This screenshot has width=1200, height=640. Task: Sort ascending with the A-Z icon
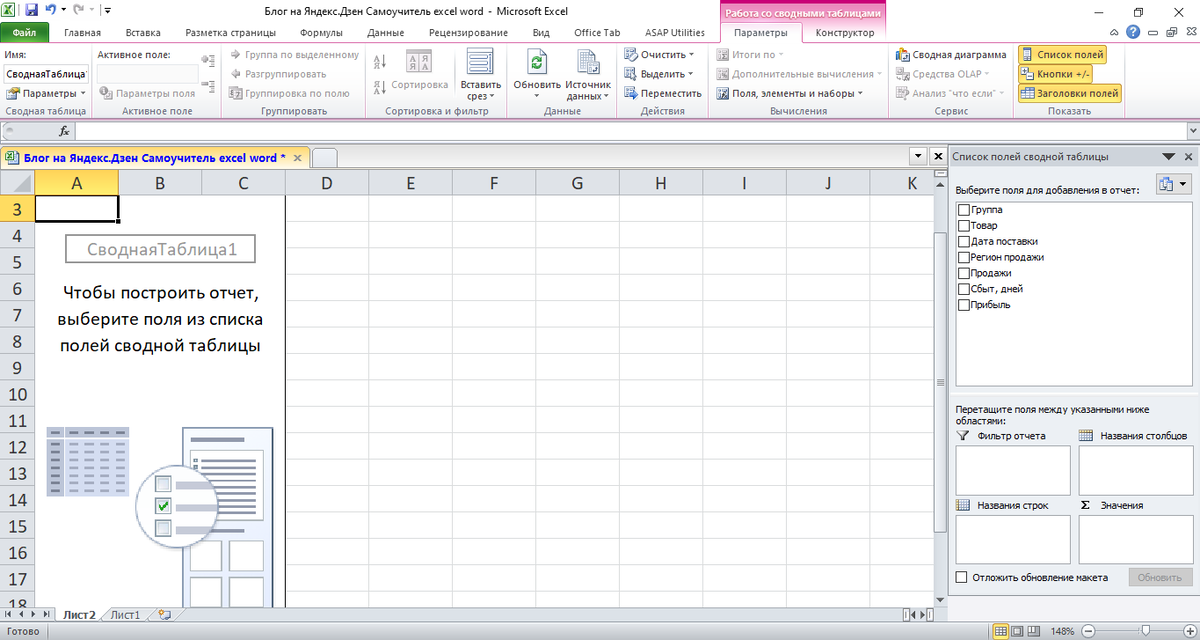pyautogui.click(x=380, y=62)
